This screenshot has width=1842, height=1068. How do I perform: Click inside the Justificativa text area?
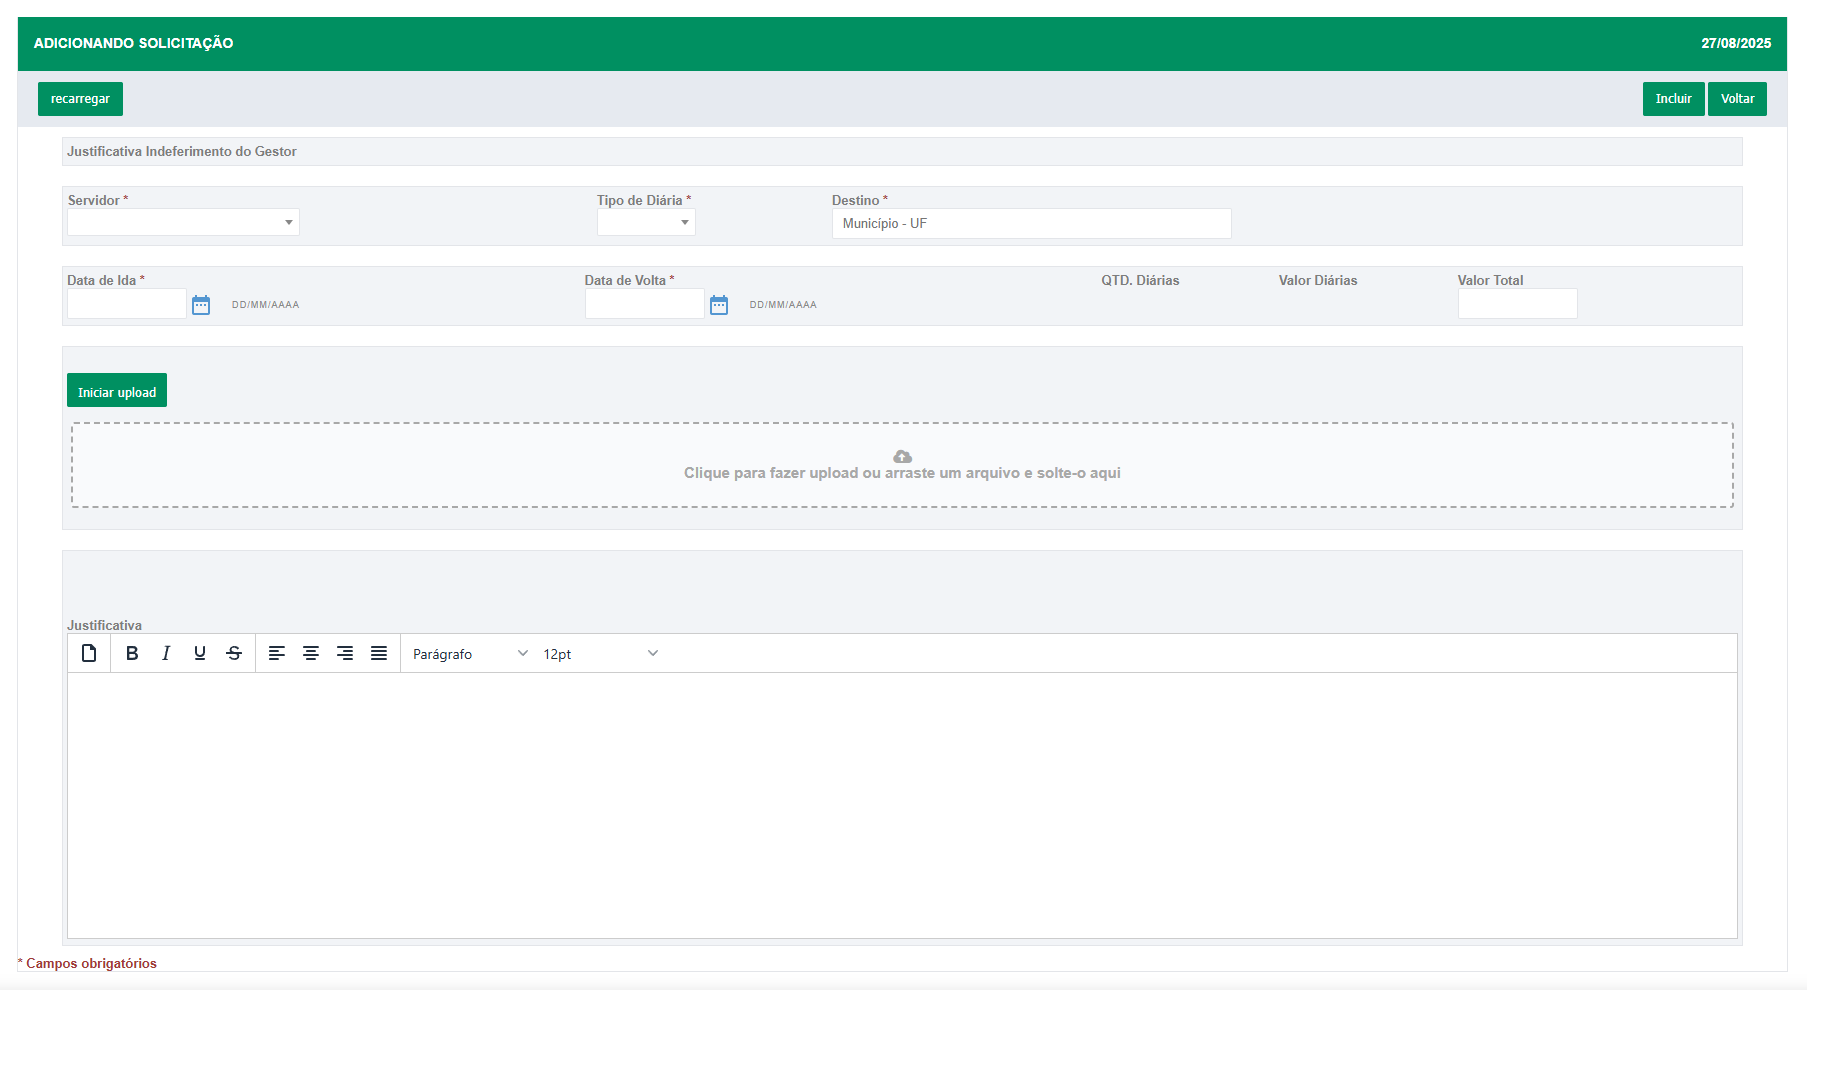tap(902, 805)
